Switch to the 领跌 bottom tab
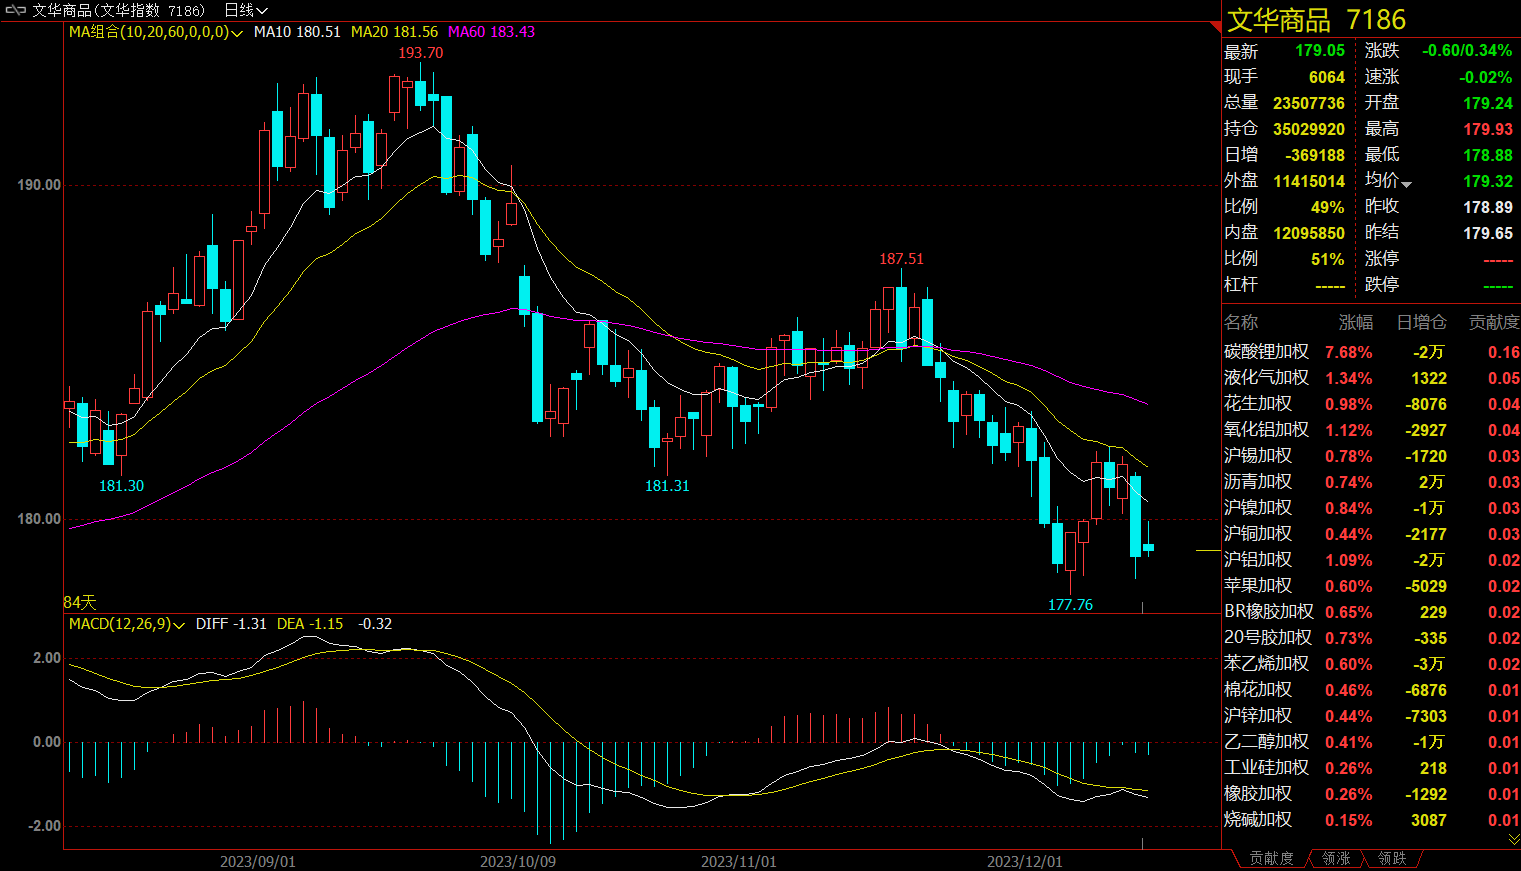This screenshot has height=871, width=1521. pyautogui.click(x=1392, y=859)
